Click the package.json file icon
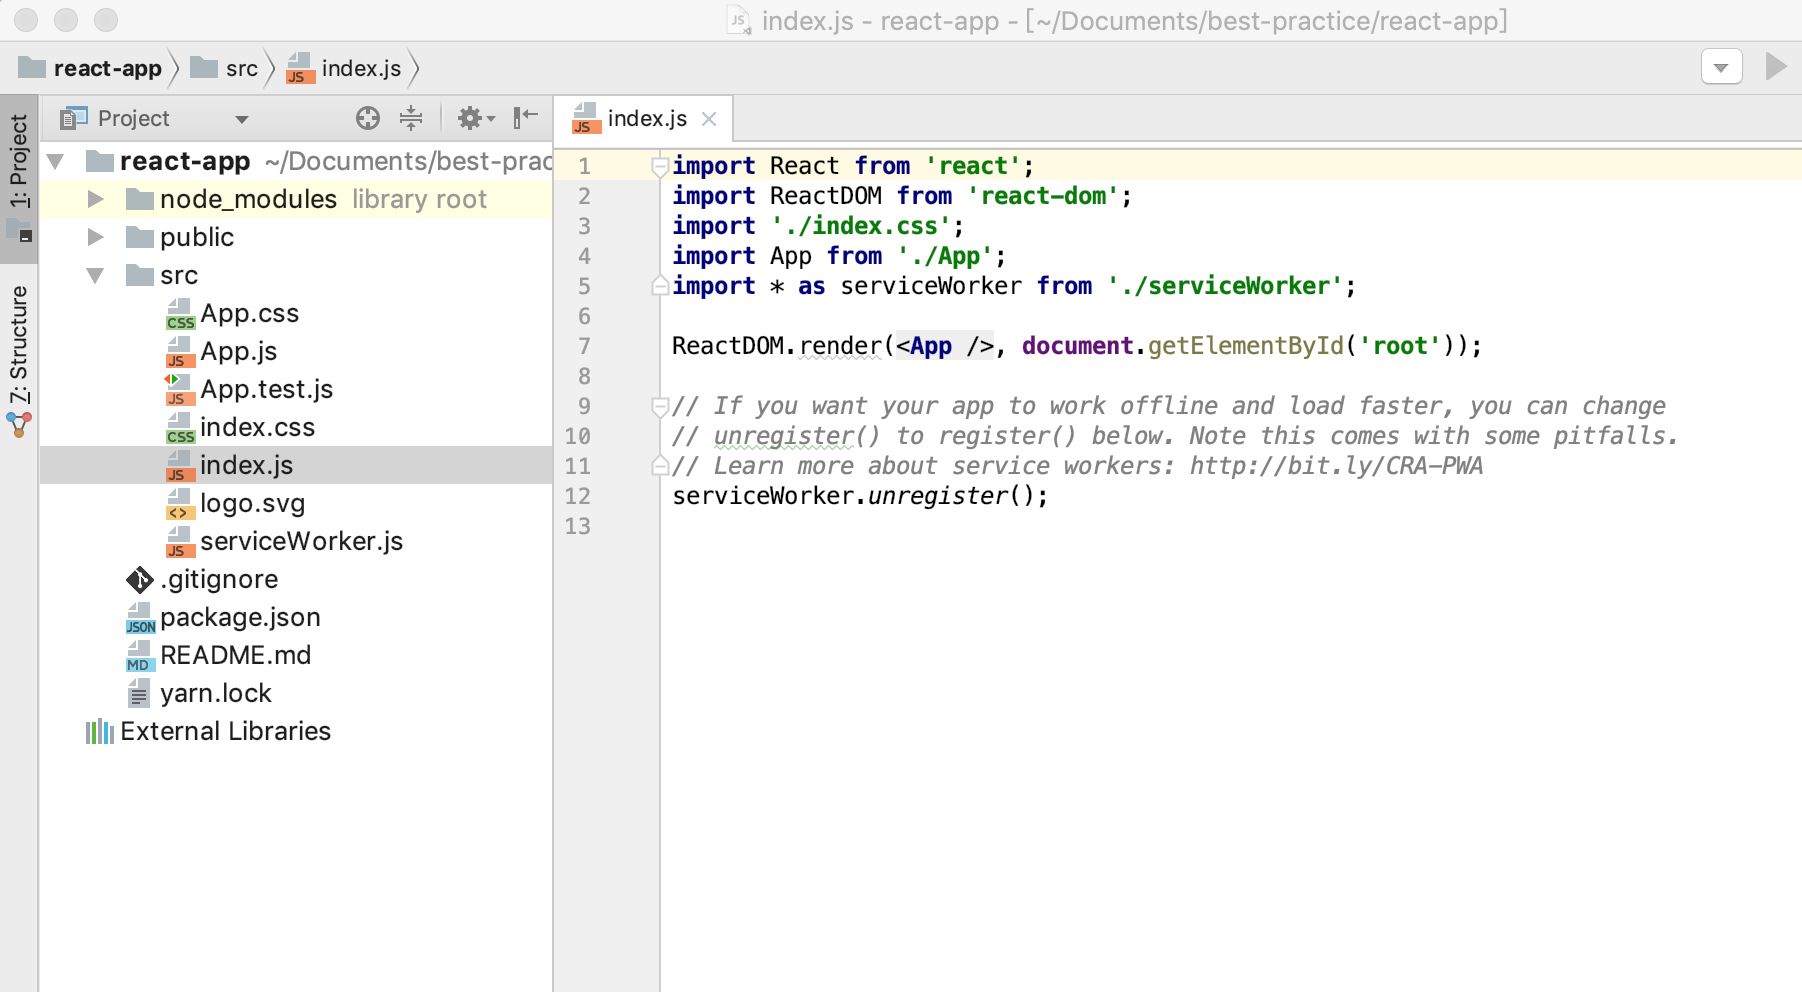The width and height of the screenshot is (1802, 992). click(140, 618)
